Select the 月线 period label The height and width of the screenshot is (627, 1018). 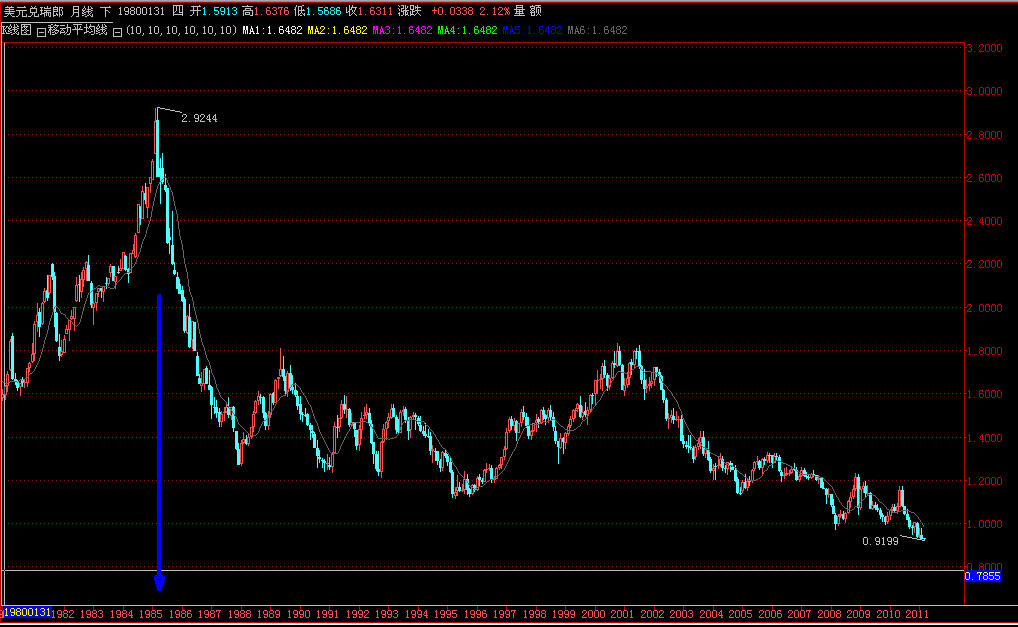[x=82, y=11]
